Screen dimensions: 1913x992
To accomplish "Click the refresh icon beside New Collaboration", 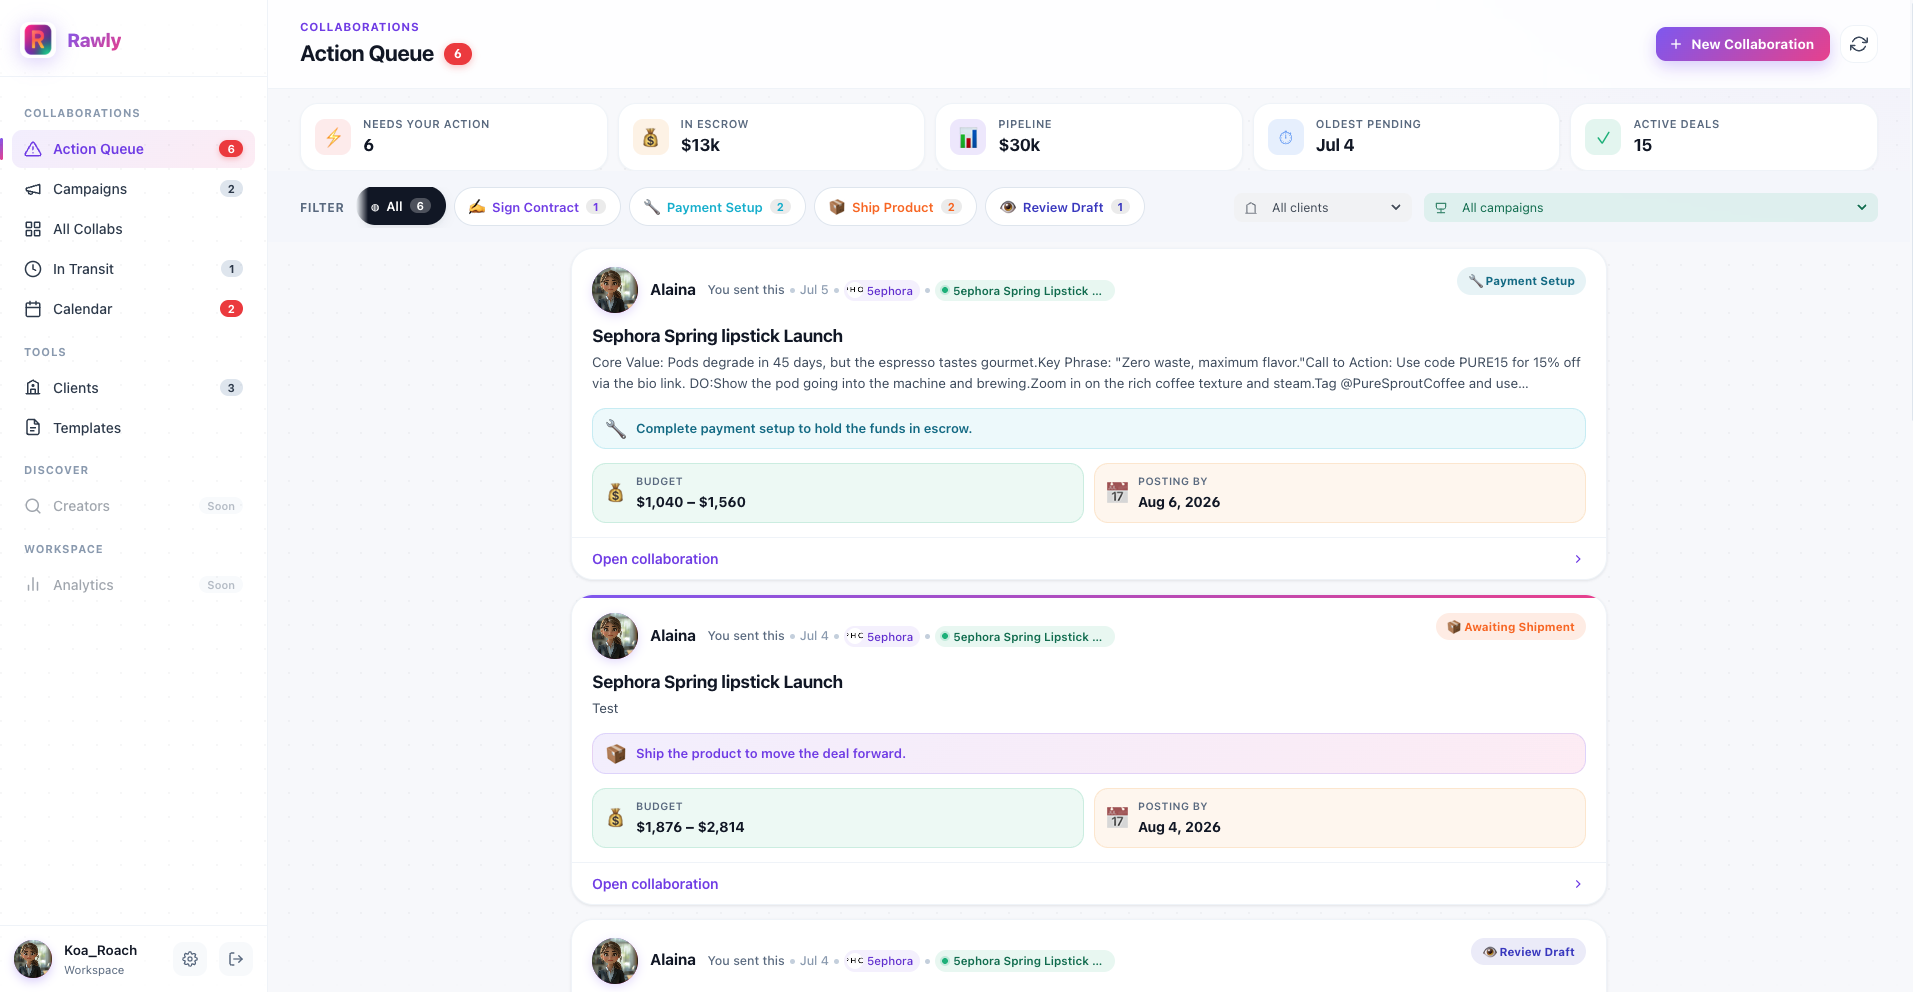I will click(1859, 44).
